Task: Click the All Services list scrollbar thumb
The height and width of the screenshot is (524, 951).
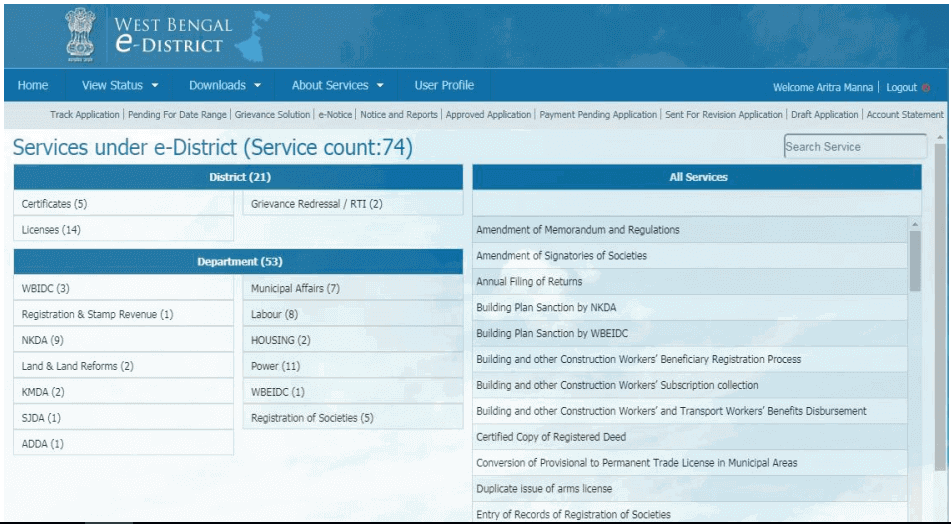Action: (x=915, y=261)
